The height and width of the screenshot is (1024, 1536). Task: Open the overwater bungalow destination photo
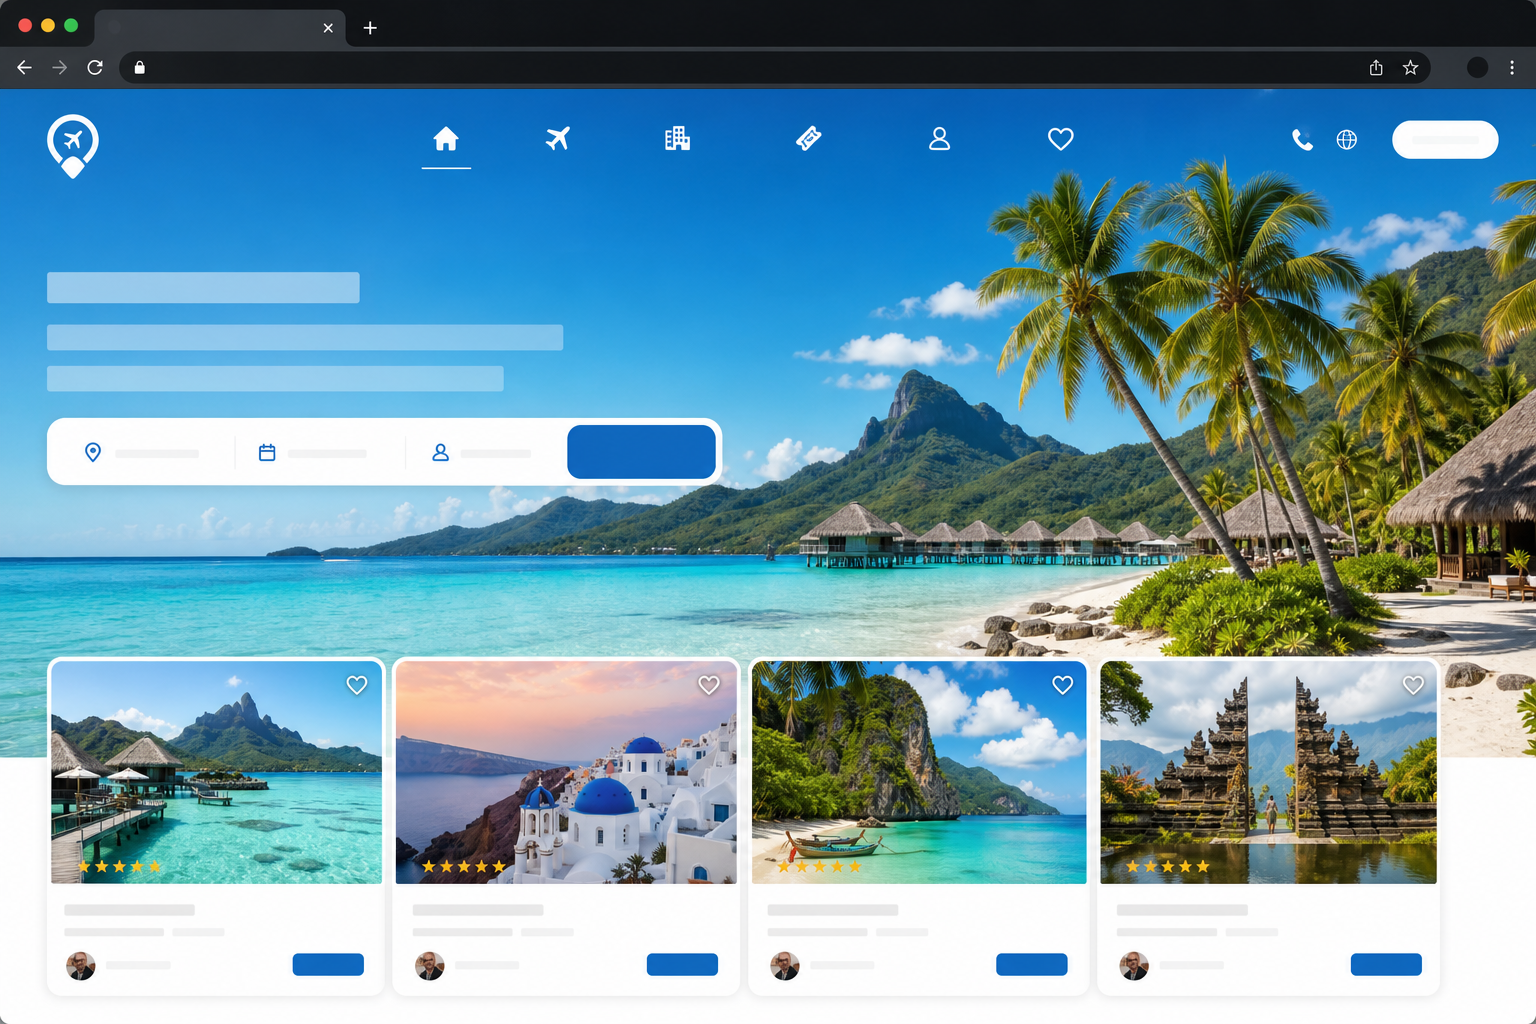(216, 772)
